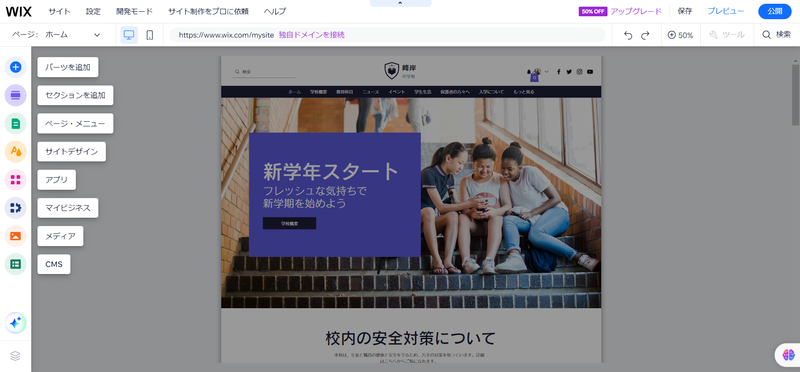Click the blue 公開 publish button
The width and height of the screenshot is (800, 372).
tap(774, 11)
